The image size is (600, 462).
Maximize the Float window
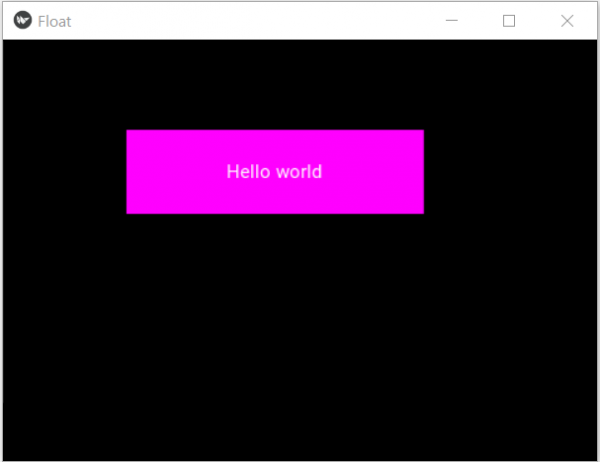click(509, 21)
